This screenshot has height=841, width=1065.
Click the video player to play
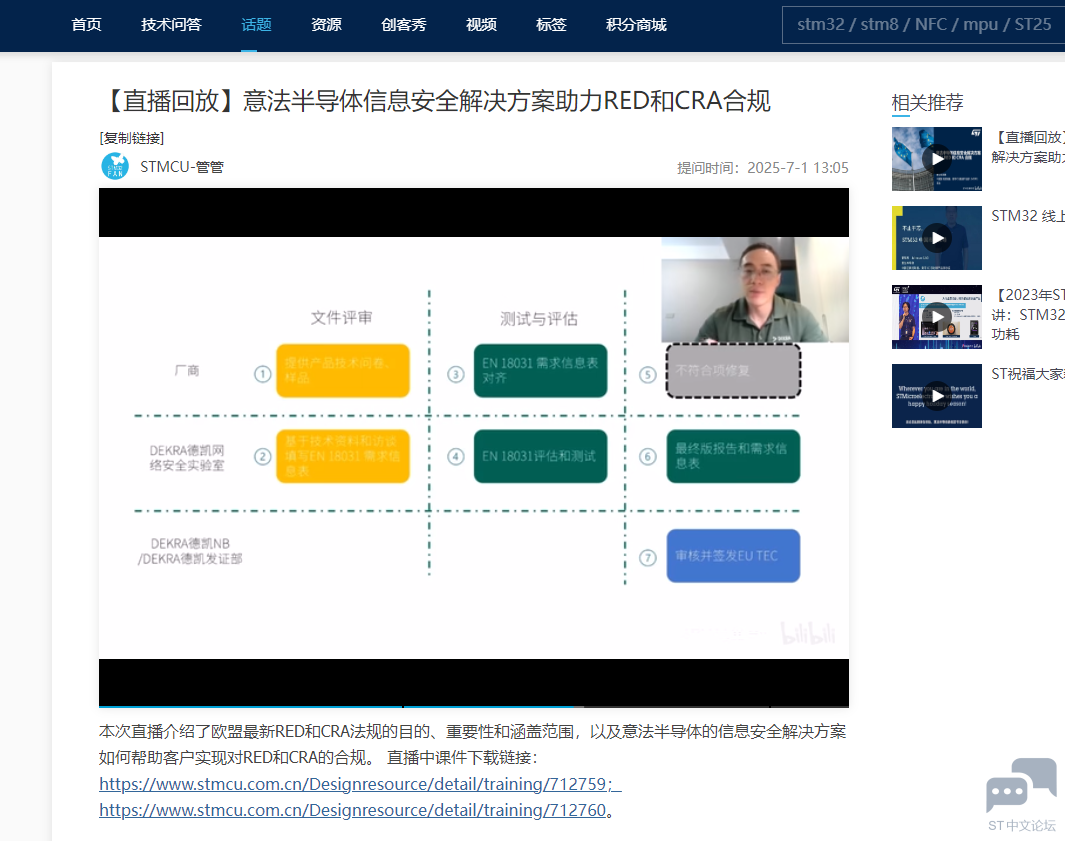click(x=474, y=448)
